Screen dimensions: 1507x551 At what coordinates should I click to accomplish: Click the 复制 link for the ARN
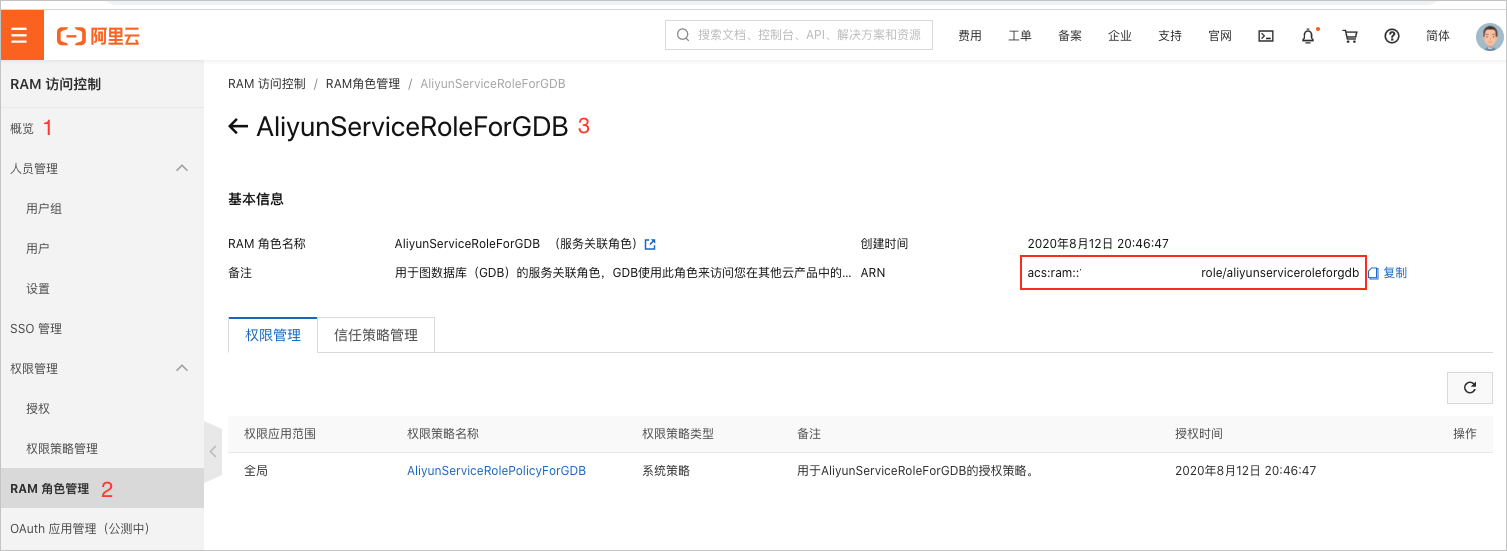click(x=1395, y=273)
